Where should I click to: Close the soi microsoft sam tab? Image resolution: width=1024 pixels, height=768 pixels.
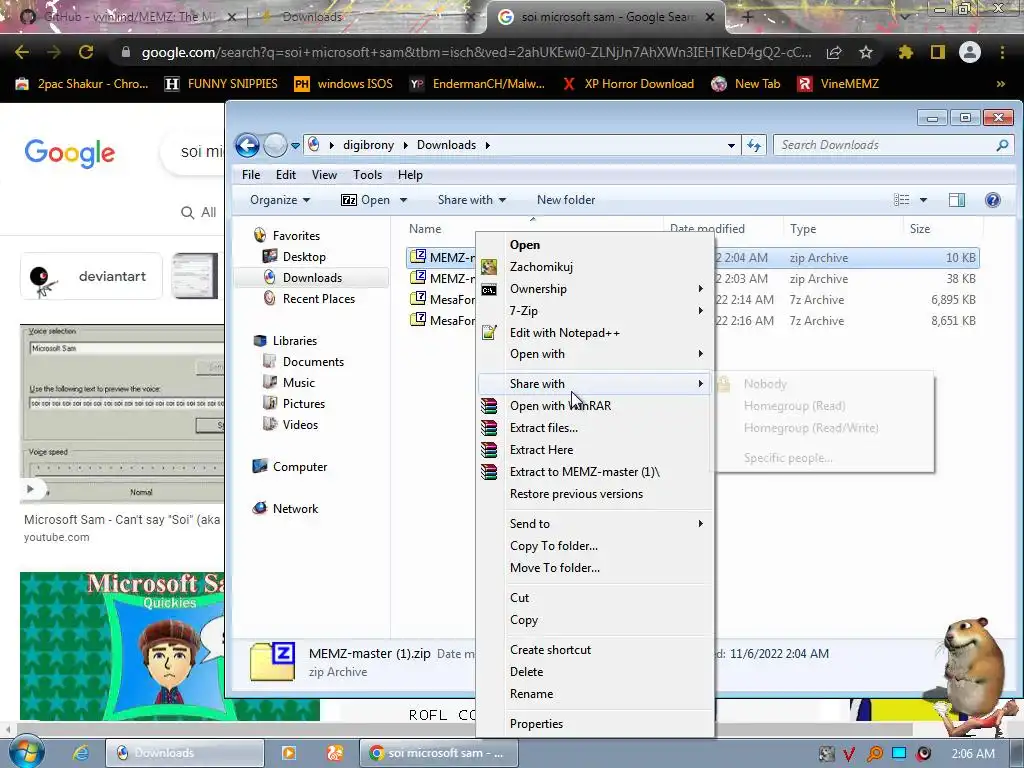click(x=710, y=18)
